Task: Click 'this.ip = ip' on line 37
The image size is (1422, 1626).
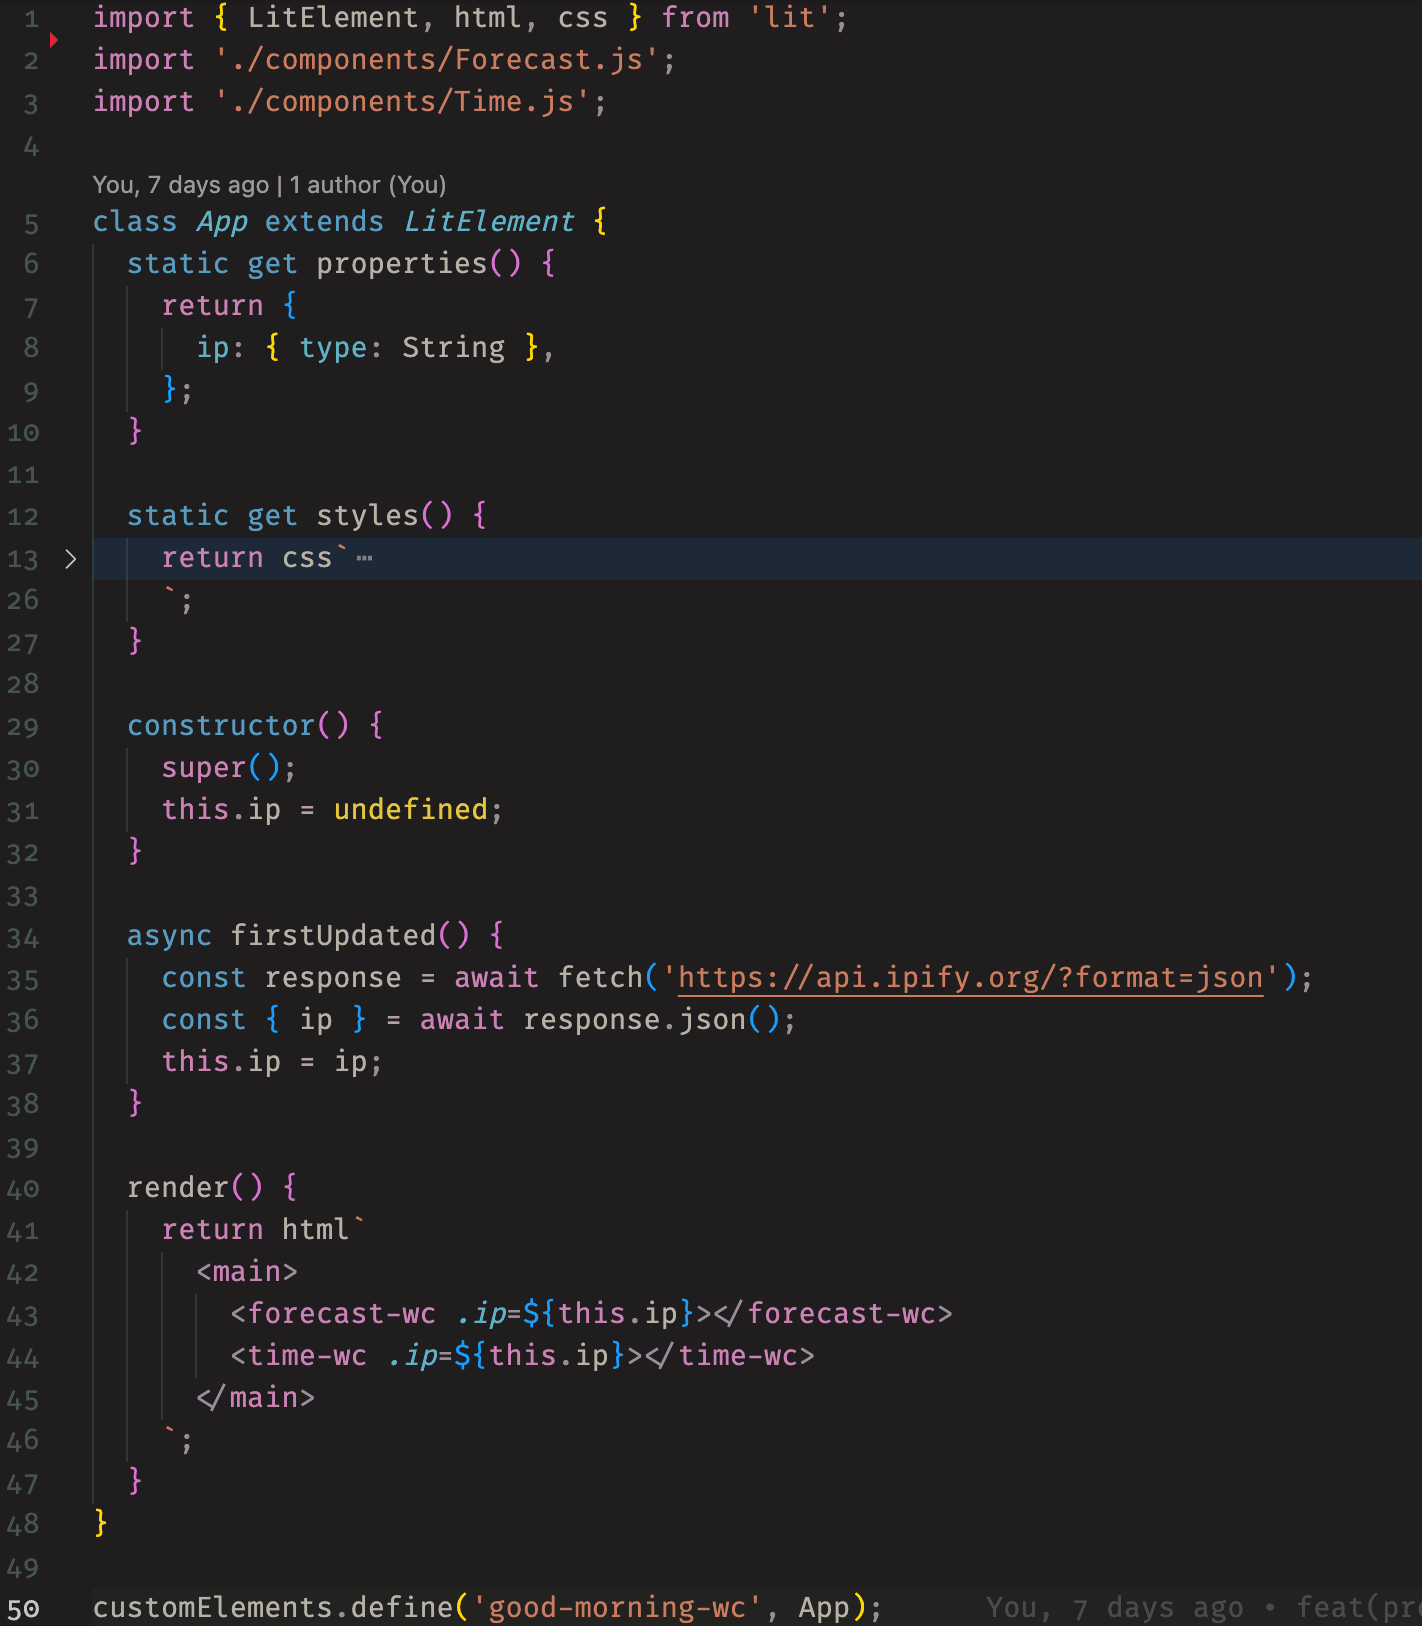Action: (x=265, y=1061)
